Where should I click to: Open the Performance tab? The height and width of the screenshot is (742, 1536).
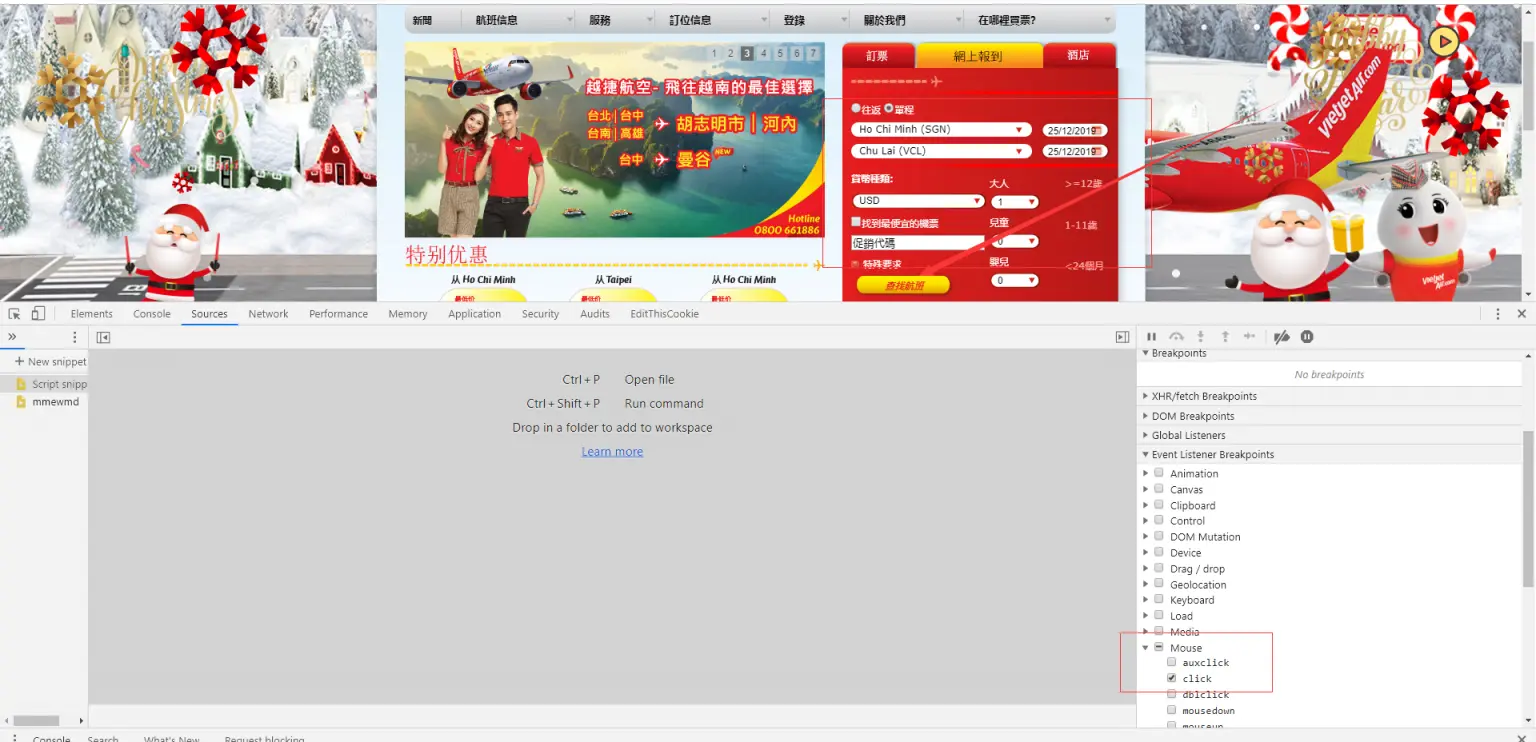338,314
